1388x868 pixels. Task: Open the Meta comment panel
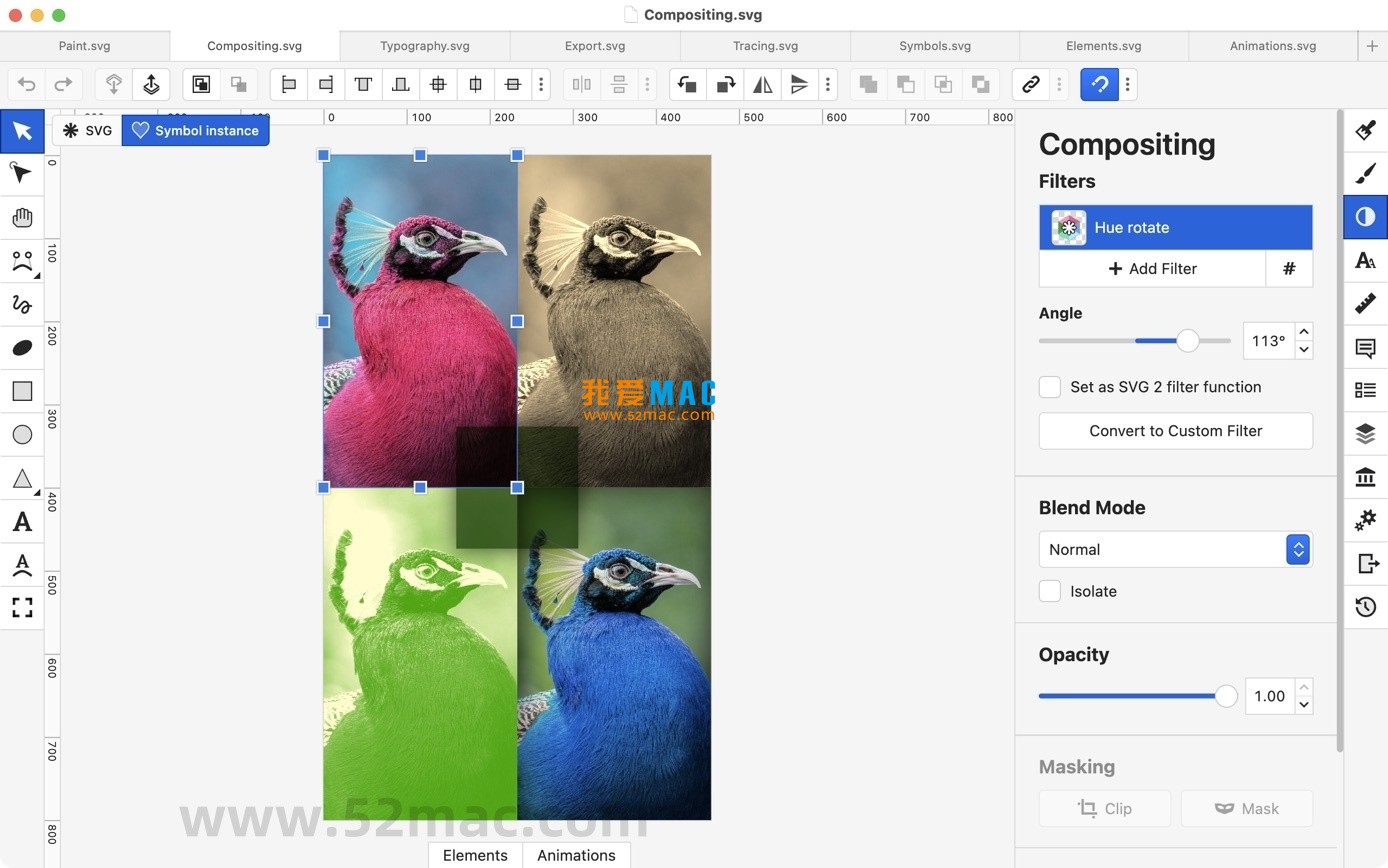[1366, 347]
